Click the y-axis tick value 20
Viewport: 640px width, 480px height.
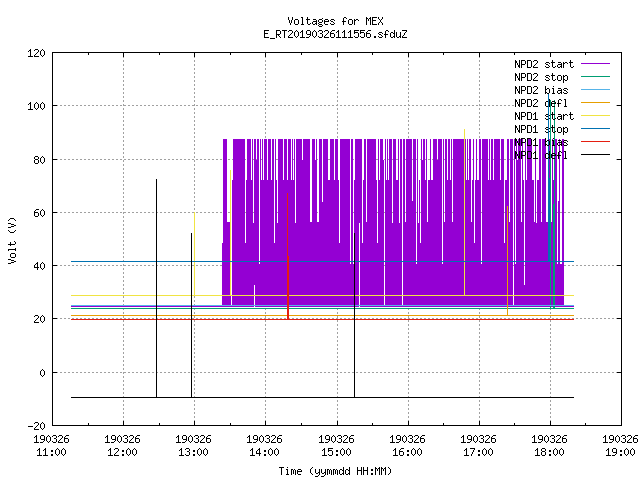click(x=39, y=319)
